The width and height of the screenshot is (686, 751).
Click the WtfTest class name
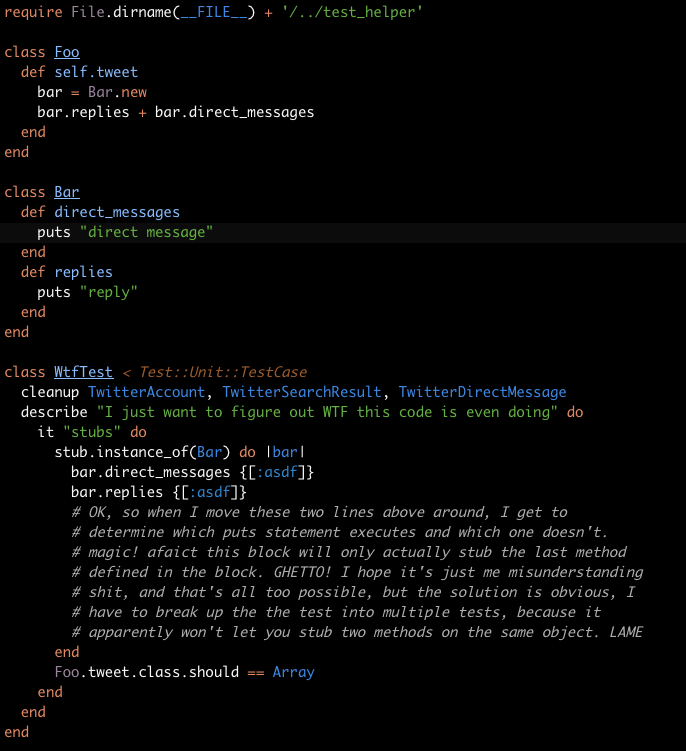pos(83,372)
